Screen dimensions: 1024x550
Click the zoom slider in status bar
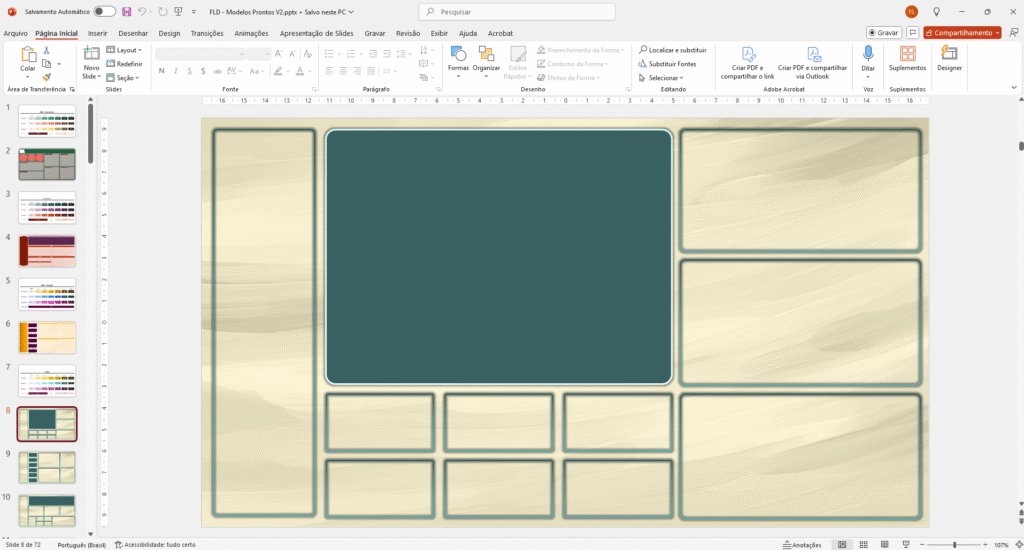[x=955, y=545]
